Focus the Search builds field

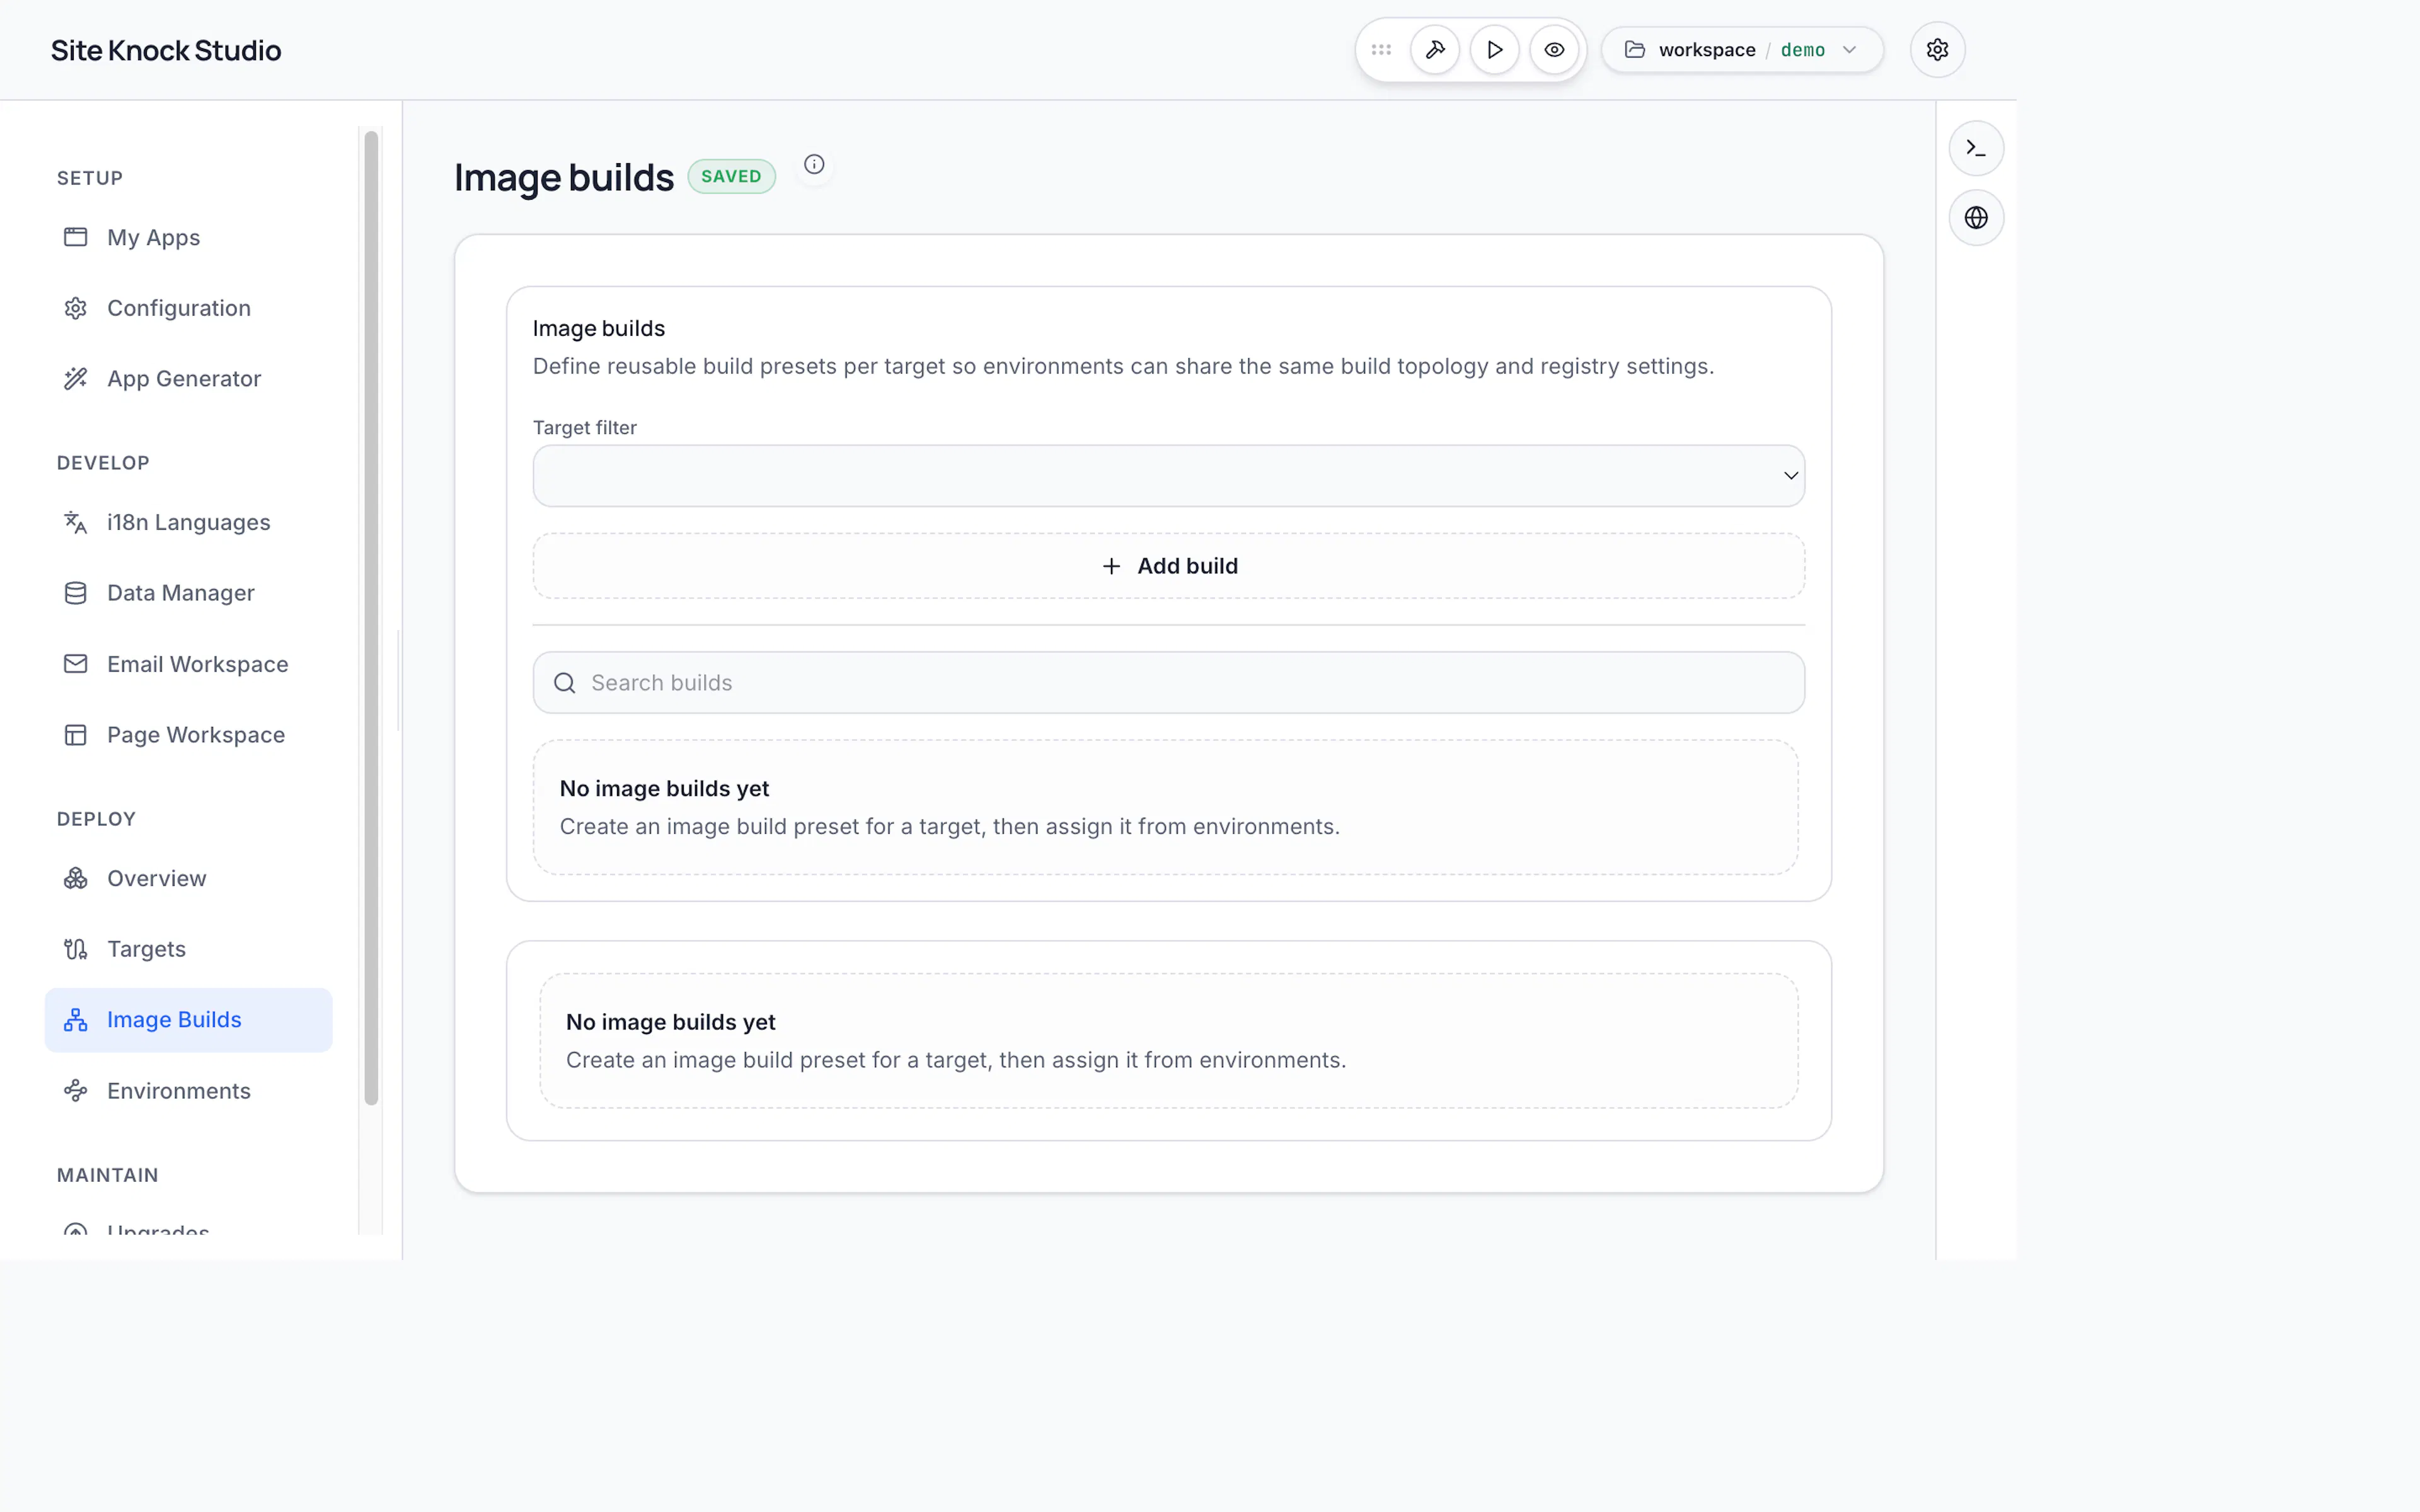tap(1168, 683)
